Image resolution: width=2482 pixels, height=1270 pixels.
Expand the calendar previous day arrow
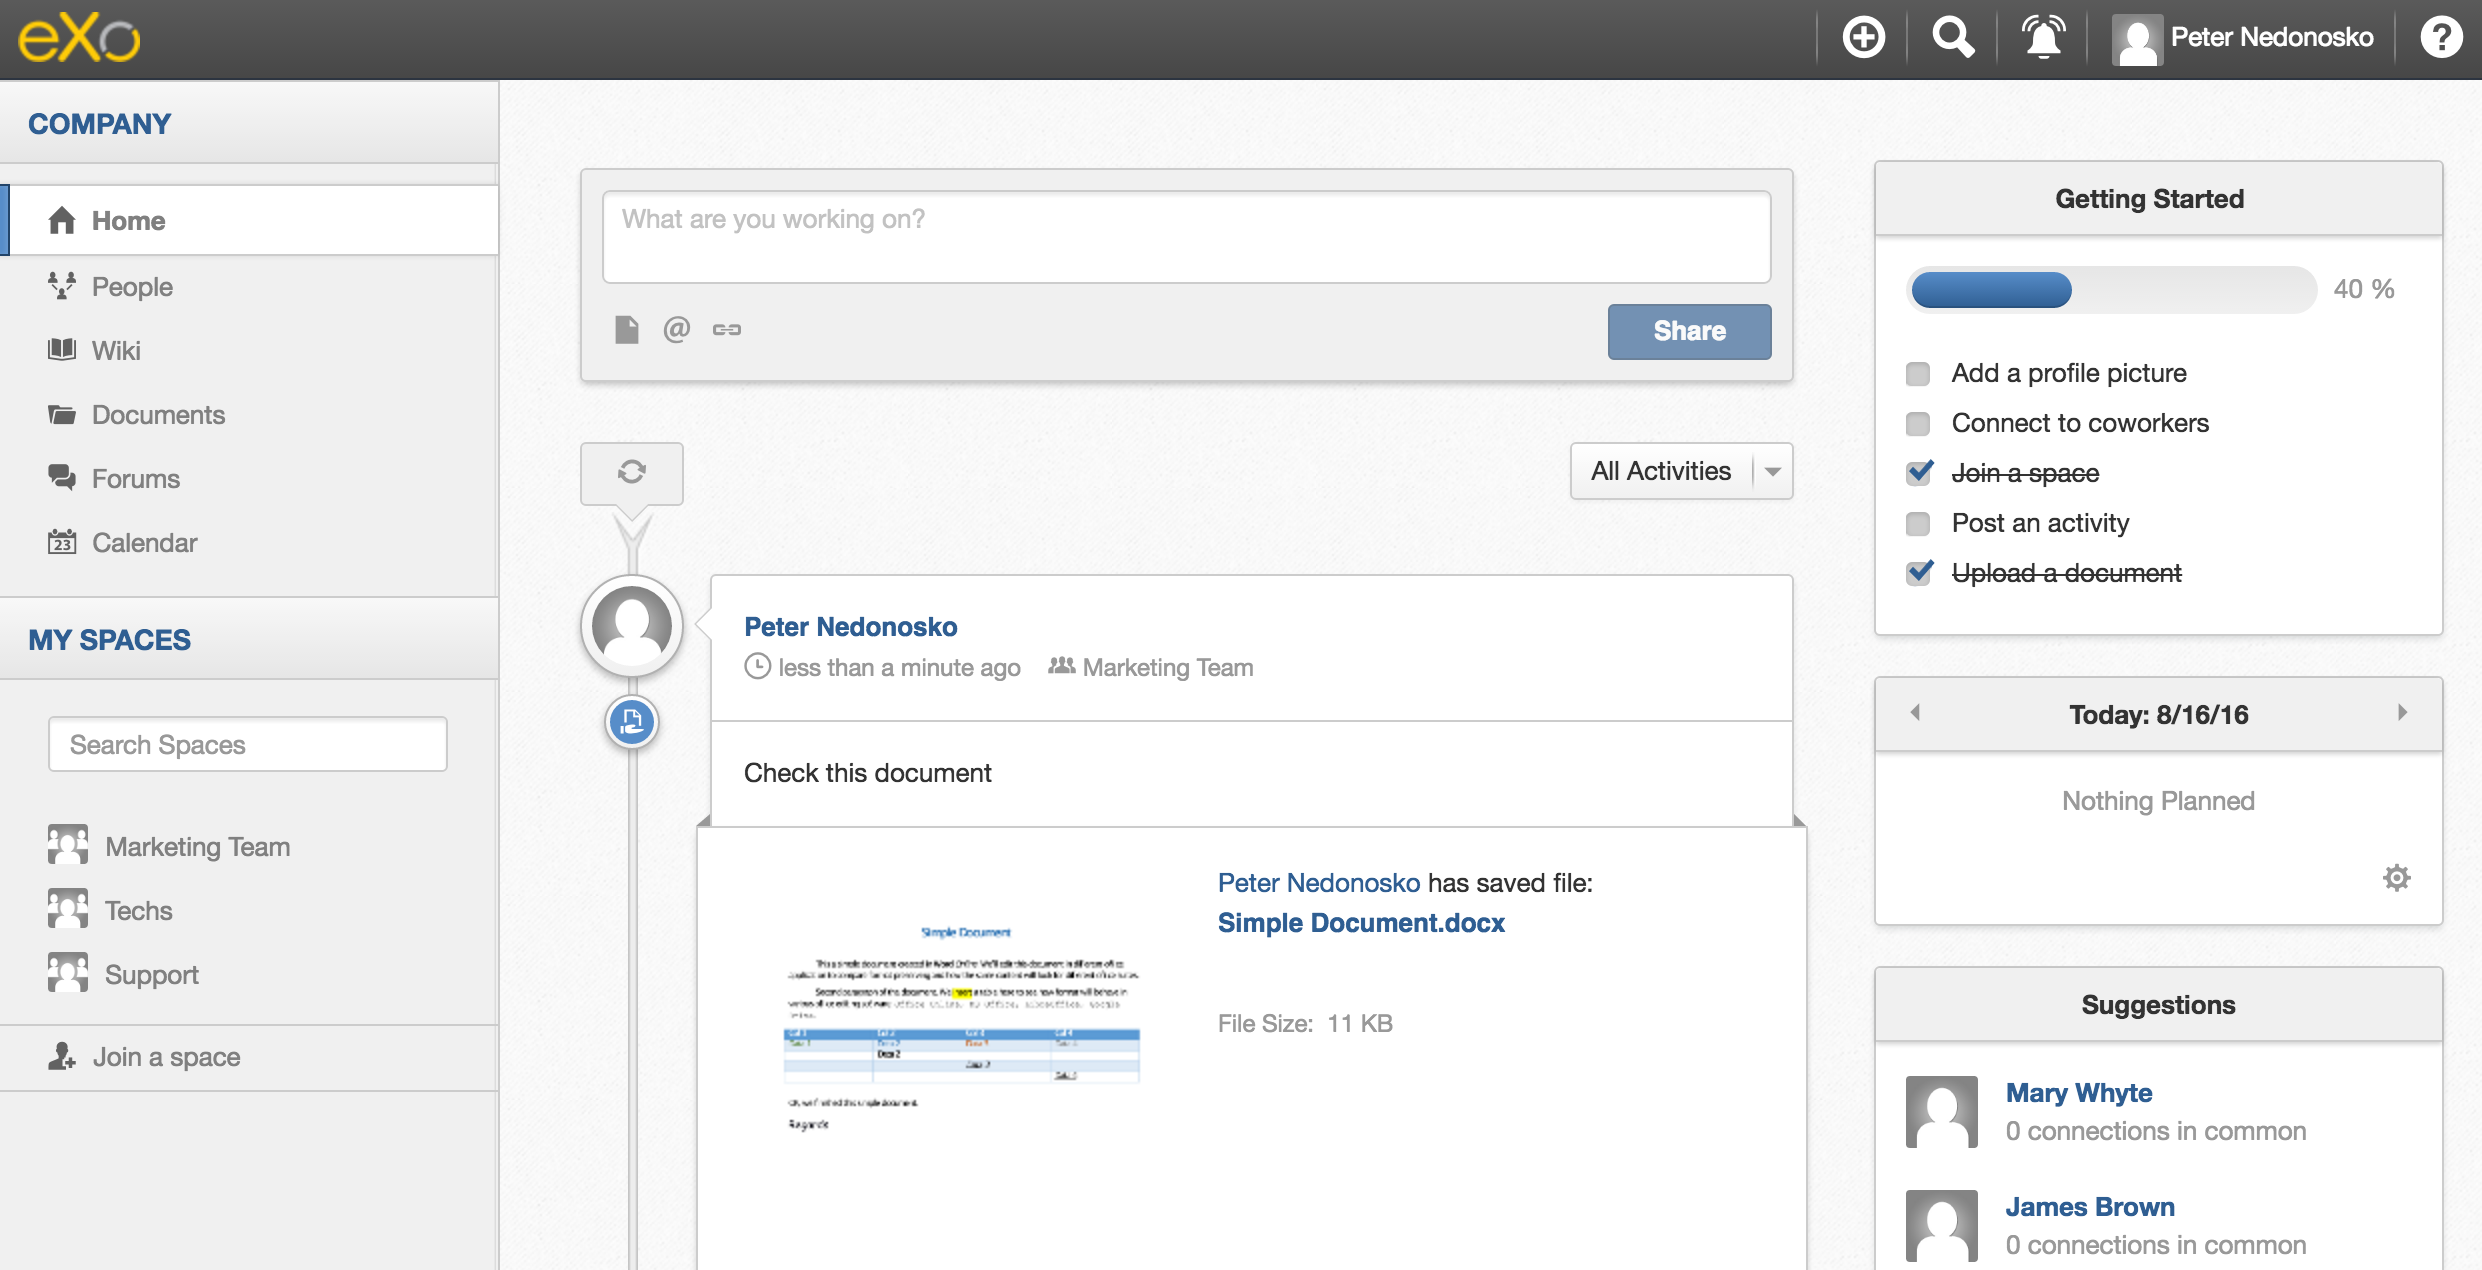pos(1915,713)
